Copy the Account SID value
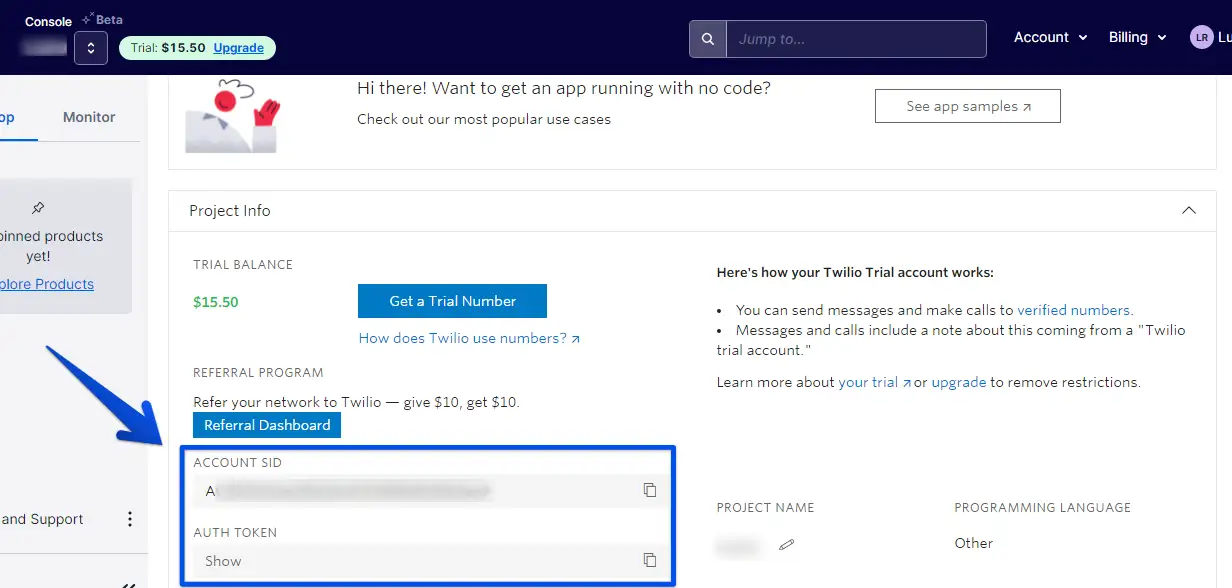1232x588 pixels. pos(650,490)
